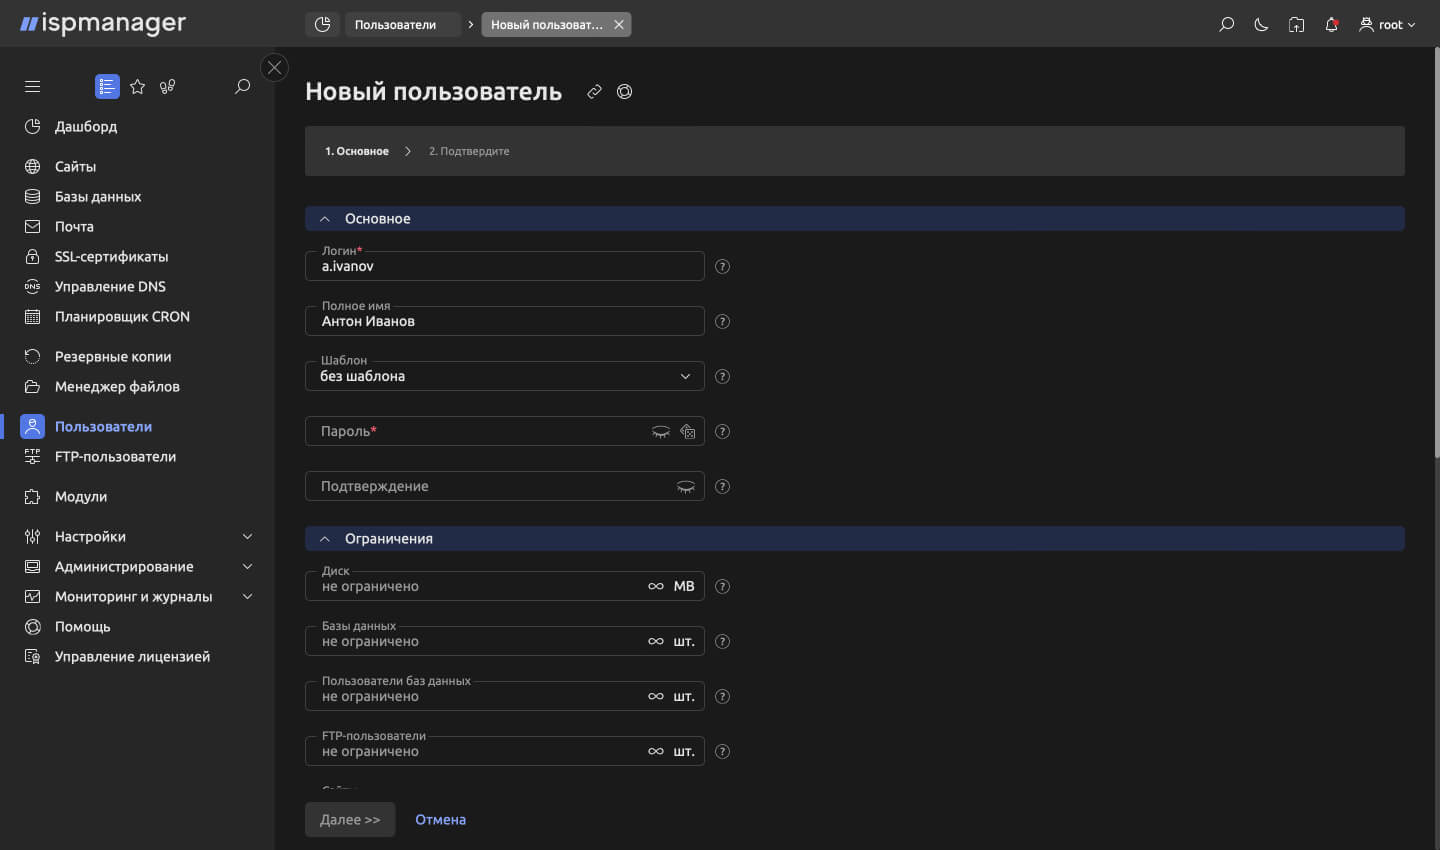The width and height of the screenshot is (1440, 850).
Task: Open notifications via the bell icon
Action: (1331, 24)
